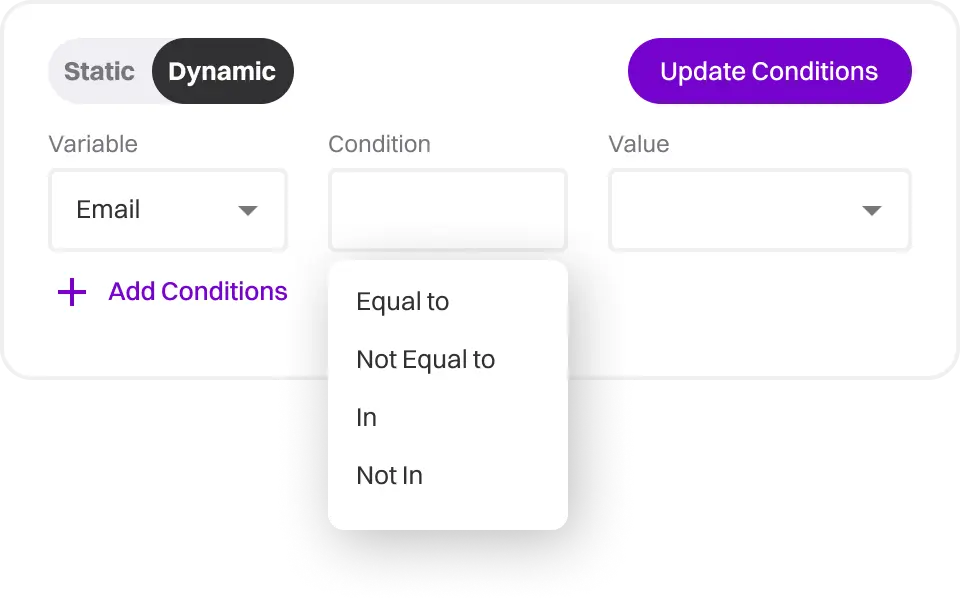960x606 pixels.
Task: Click inside the empty Condition input box
Action: [447, 210]
